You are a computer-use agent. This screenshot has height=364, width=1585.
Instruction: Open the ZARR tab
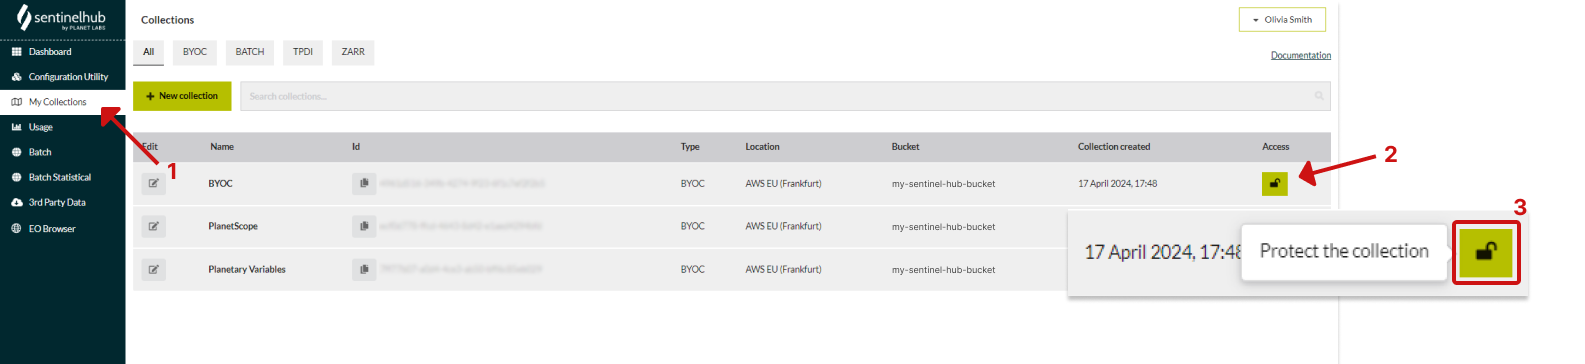click(353, 52)
